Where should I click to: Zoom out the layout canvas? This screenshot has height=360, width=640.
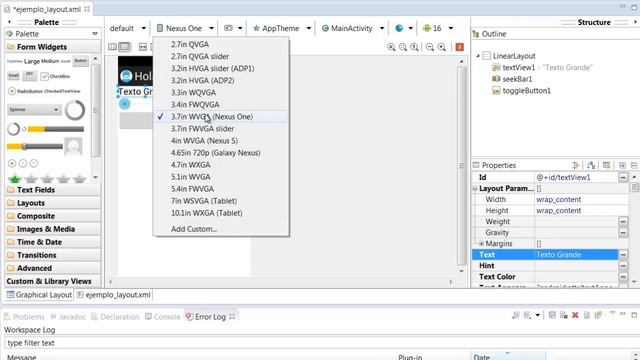coord(430,47)
